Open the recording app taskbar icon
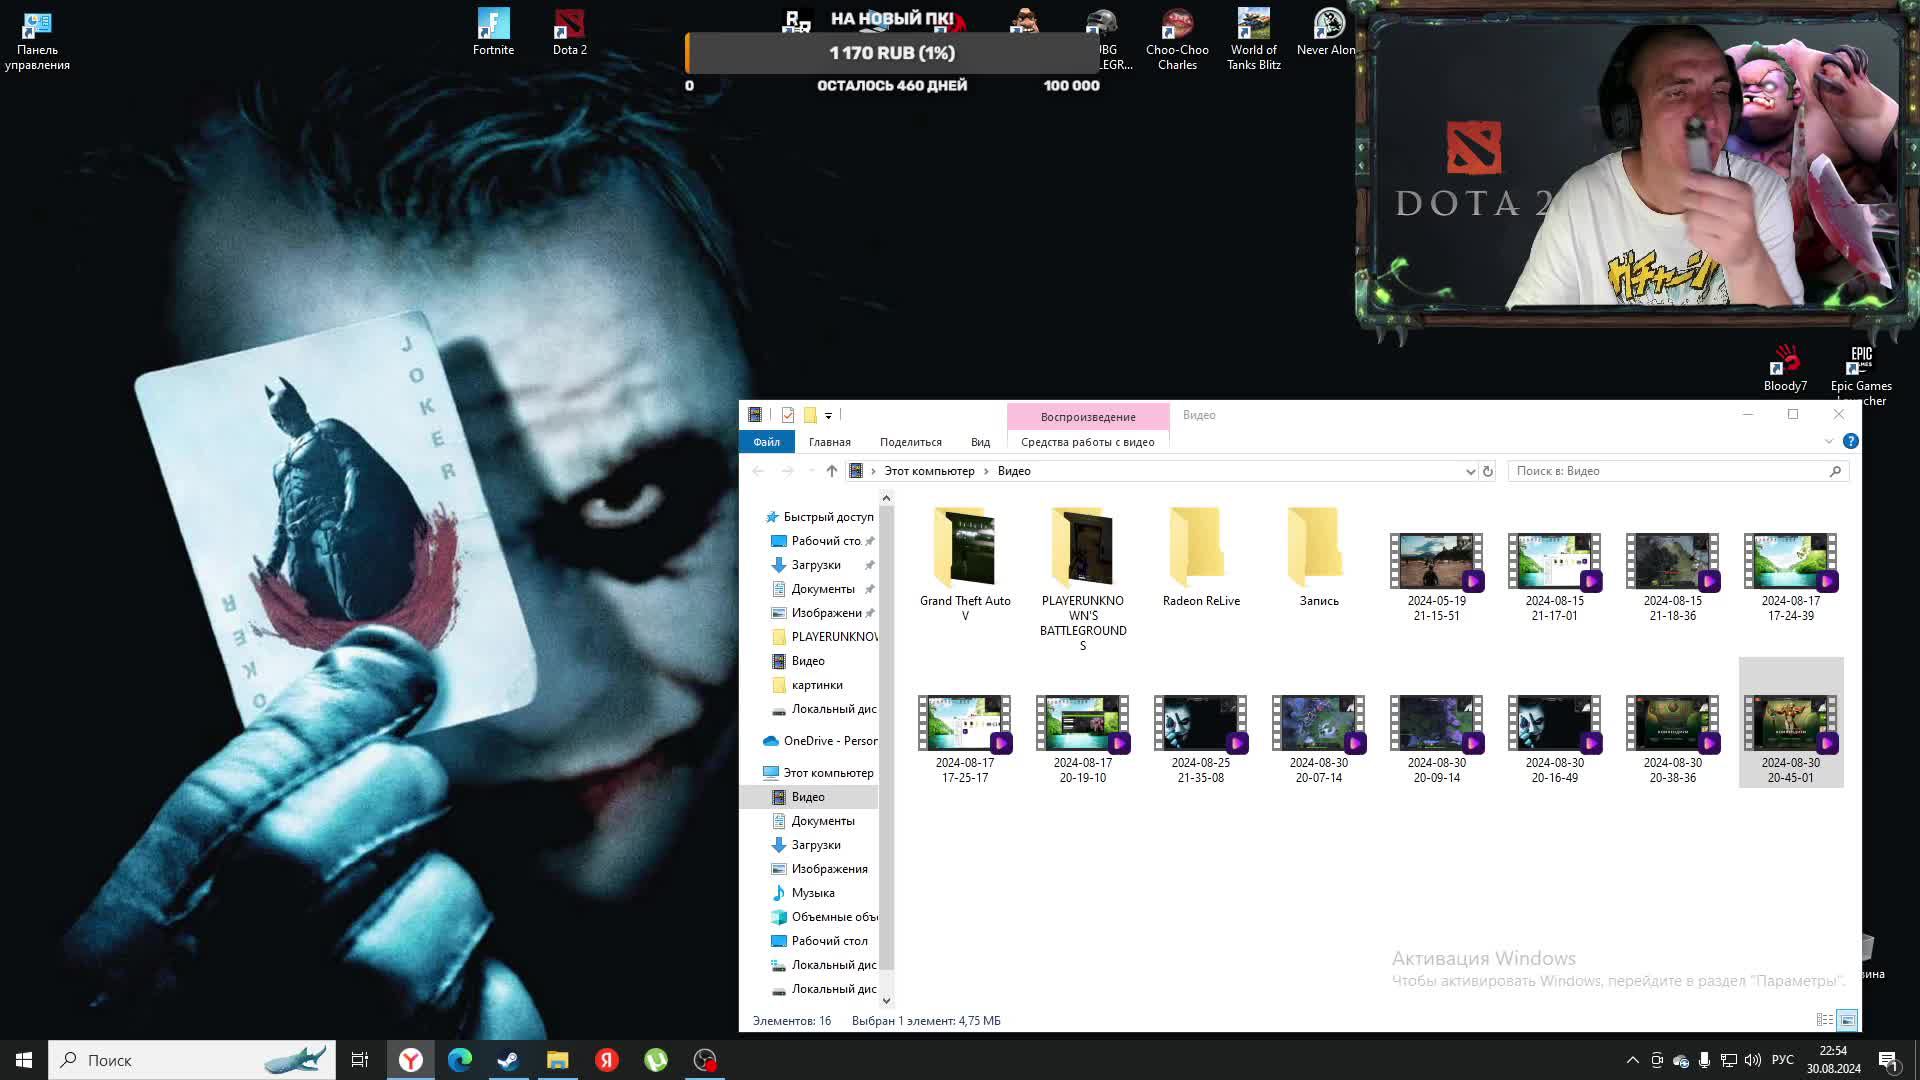Viewport: 1920px width, 1080px height. [705, 1060]
